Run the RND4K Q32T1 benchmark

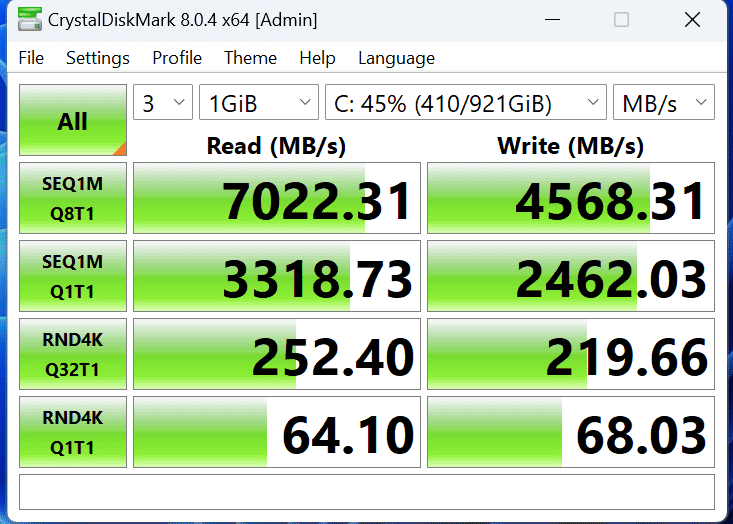[73, 353]
